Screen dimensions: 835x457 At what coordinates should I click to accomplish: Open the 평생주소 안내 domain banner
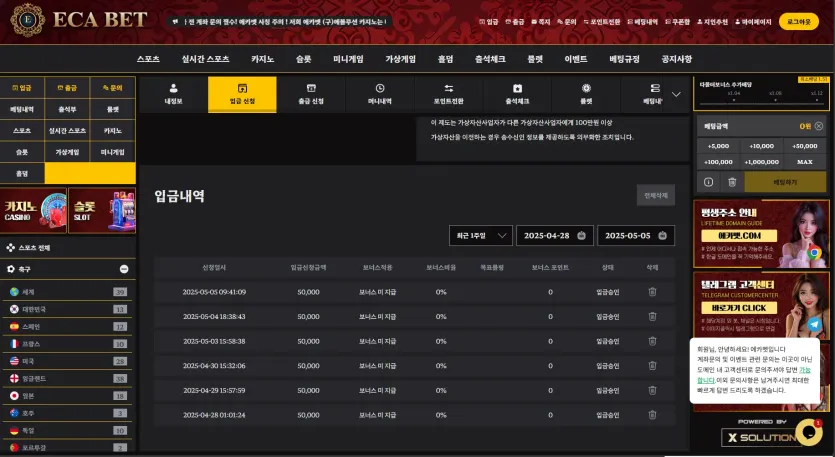(761, 234)
